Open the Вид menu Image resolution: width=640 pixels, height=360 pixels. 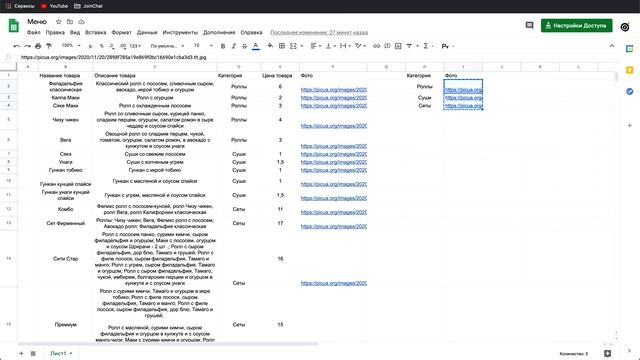[x=75, y=32]
